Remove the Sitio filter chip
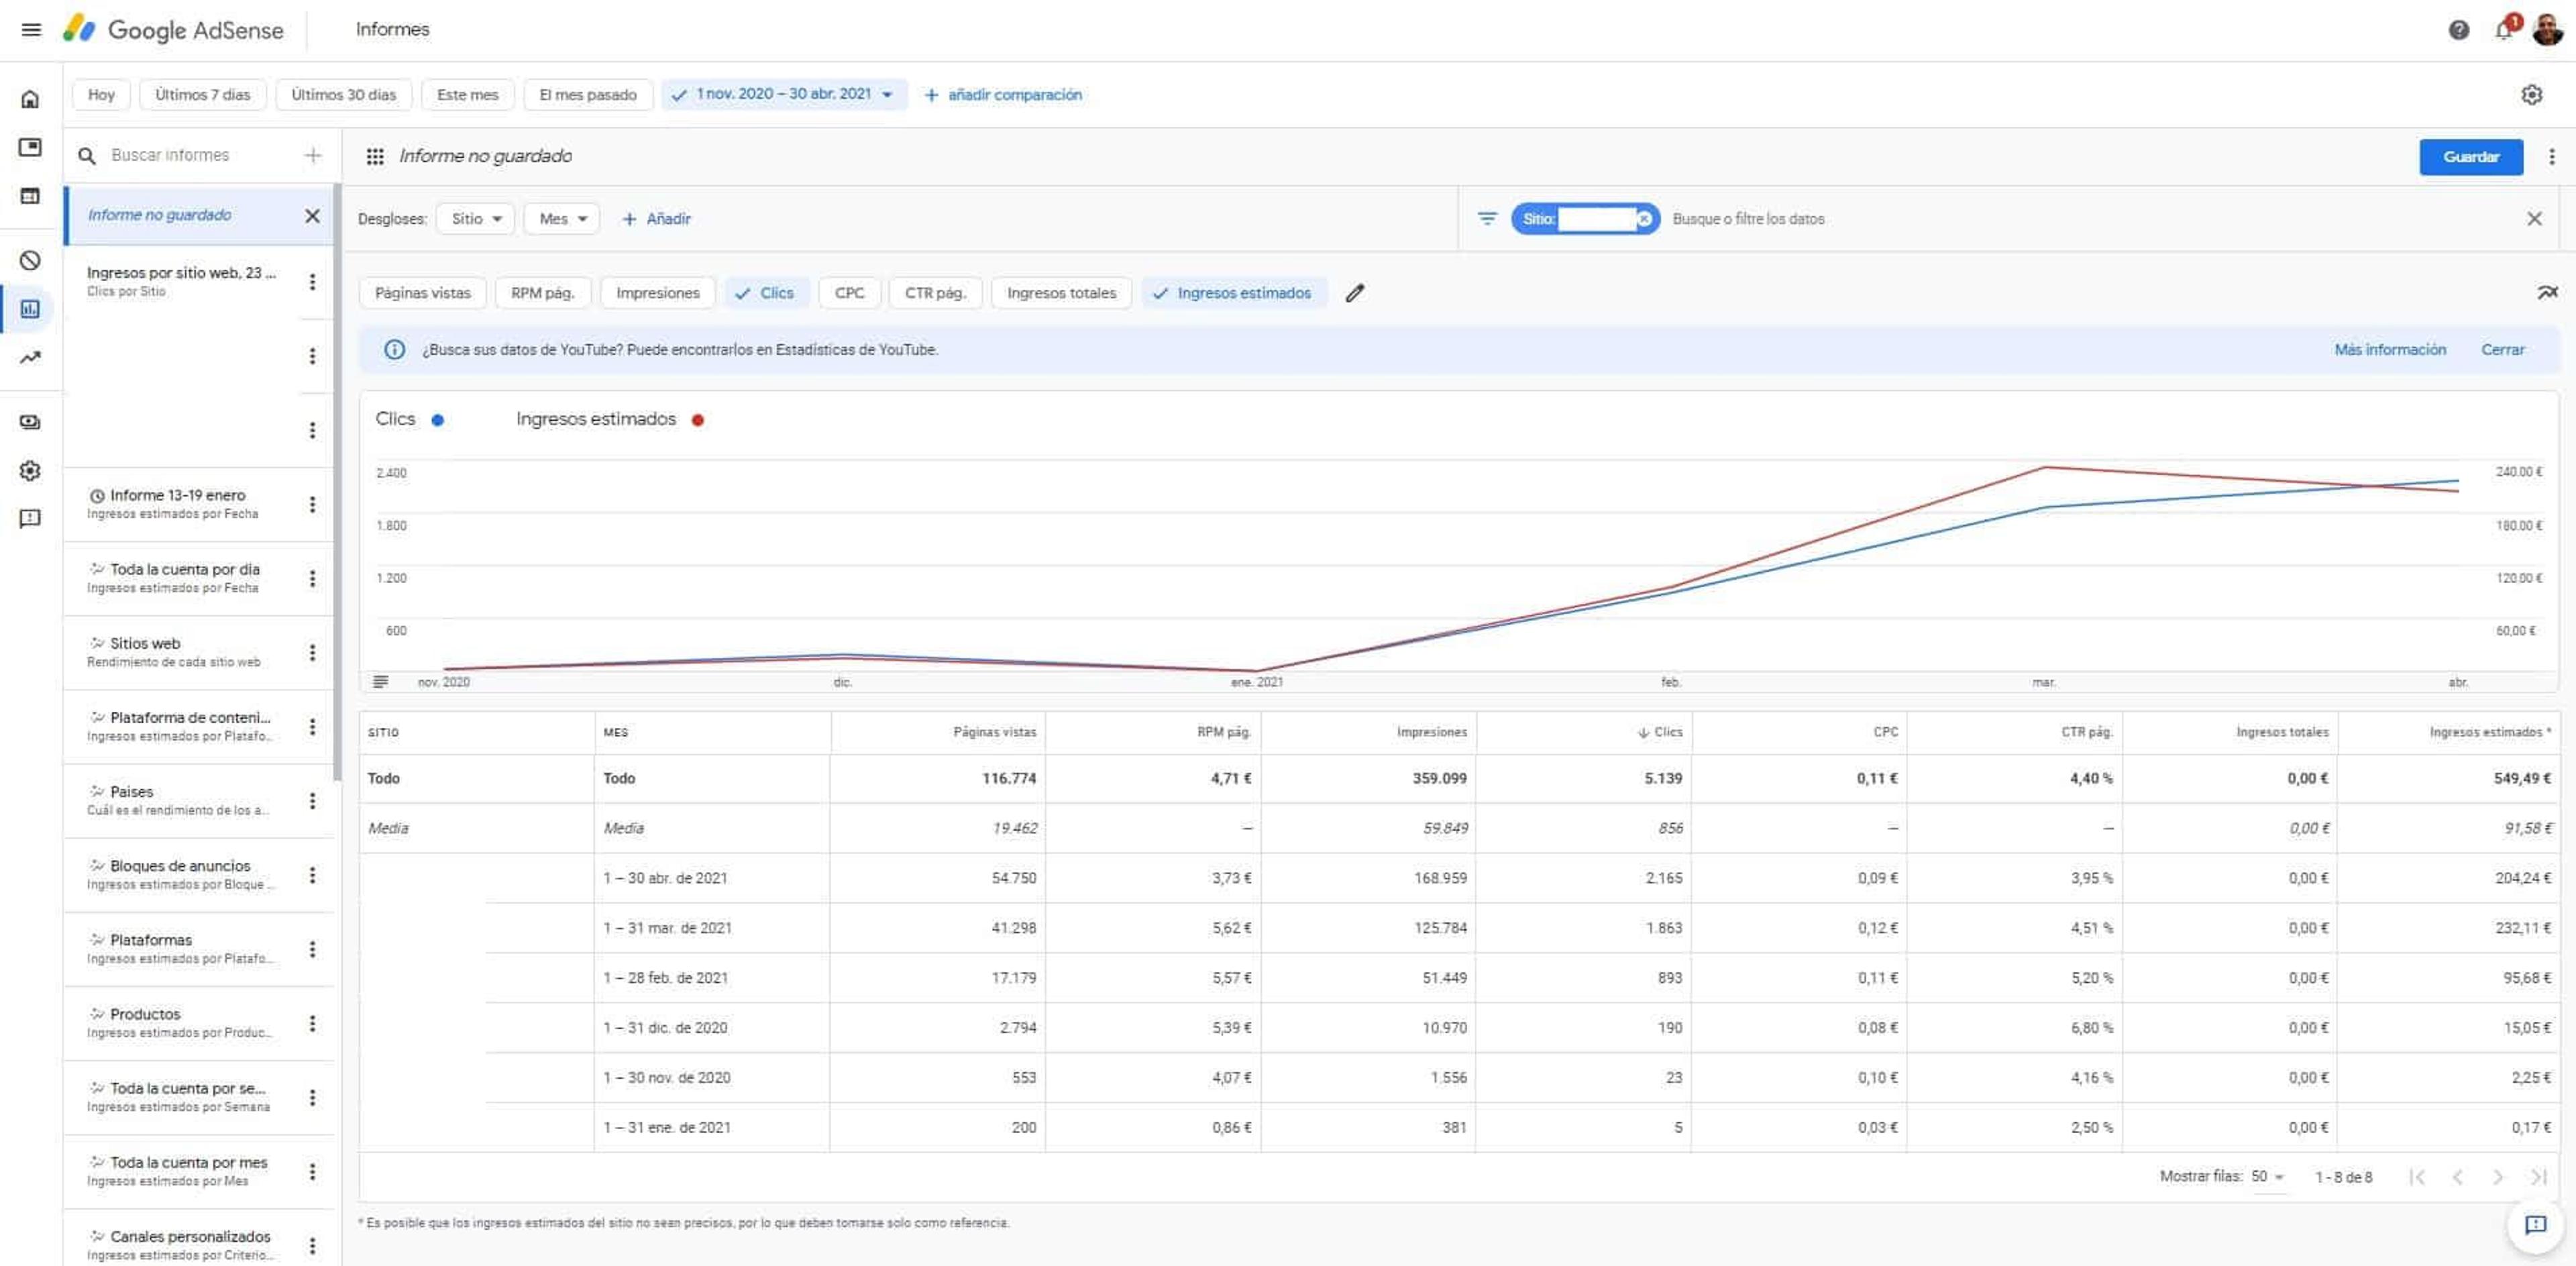Image resolution: width=2576 pixels, height=1266 pixels. click(1644, 219)
